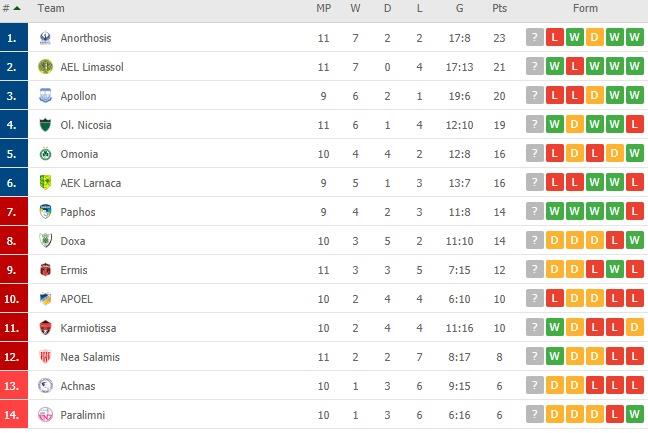Open the Apollon team logo
Screen dimensions: 648x433
[45, 96]
